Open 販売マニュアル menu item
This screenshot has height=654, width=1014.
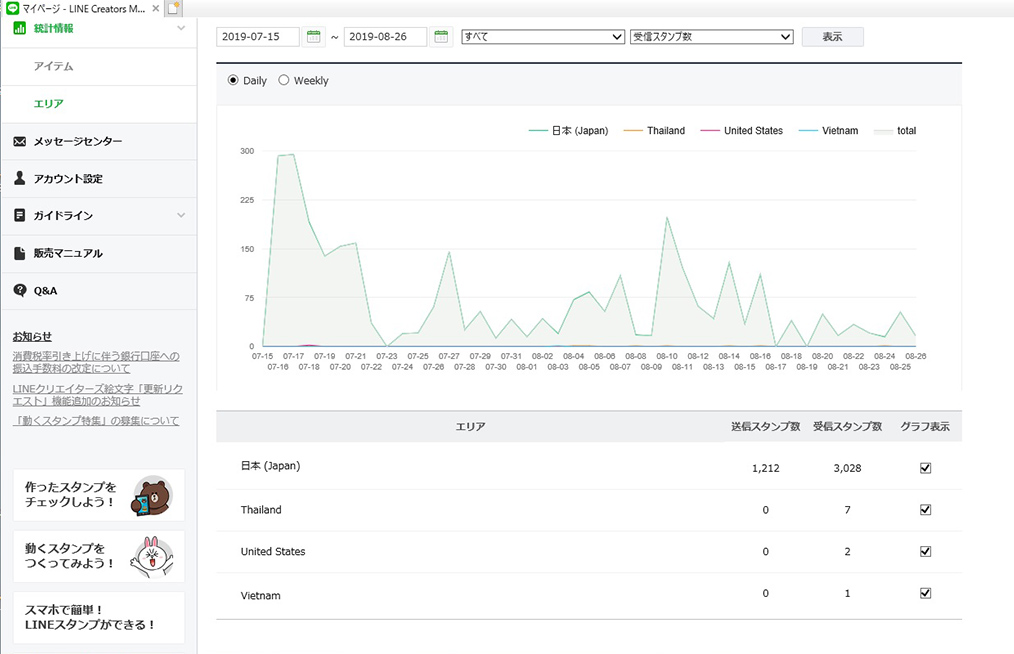coord(68,253)
